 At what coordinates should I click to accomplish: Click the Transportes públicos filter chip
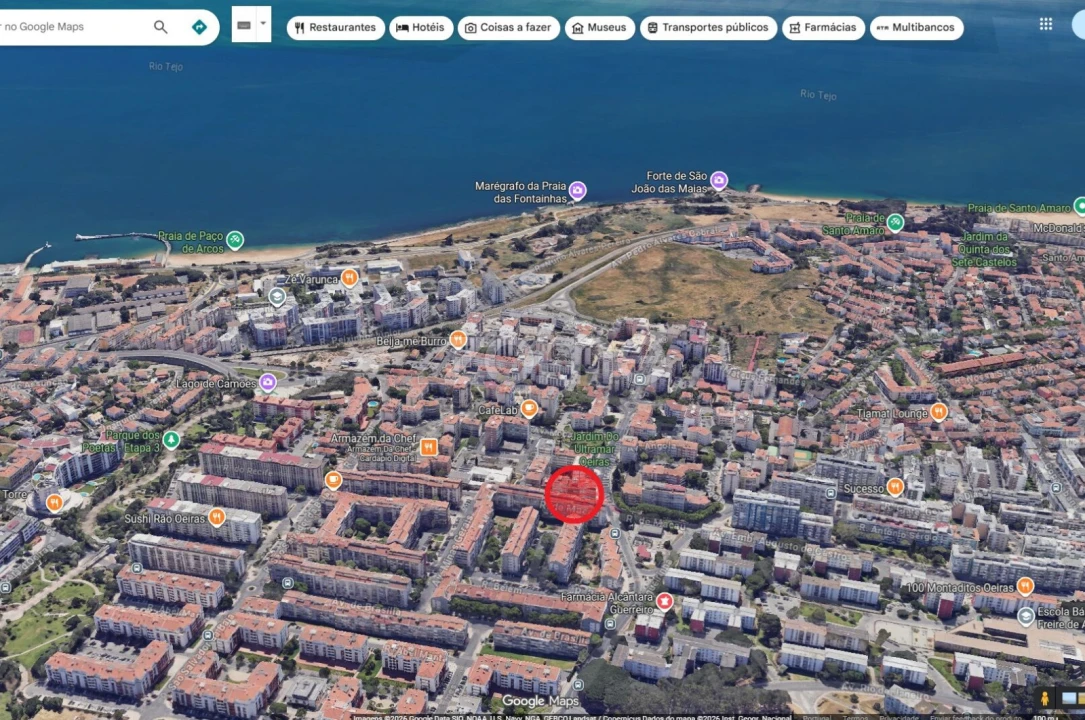click(x=709, y=27)
